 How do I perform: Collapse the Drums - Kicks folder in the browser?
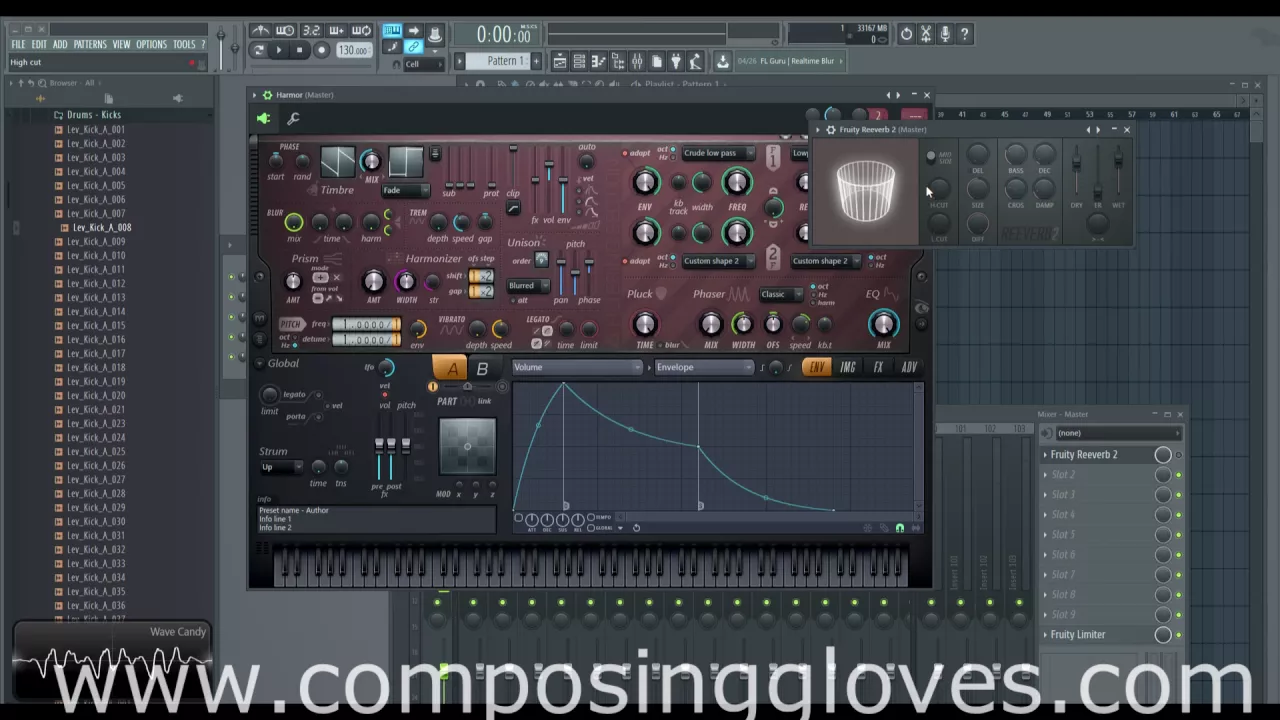click(x=93, y=115)
